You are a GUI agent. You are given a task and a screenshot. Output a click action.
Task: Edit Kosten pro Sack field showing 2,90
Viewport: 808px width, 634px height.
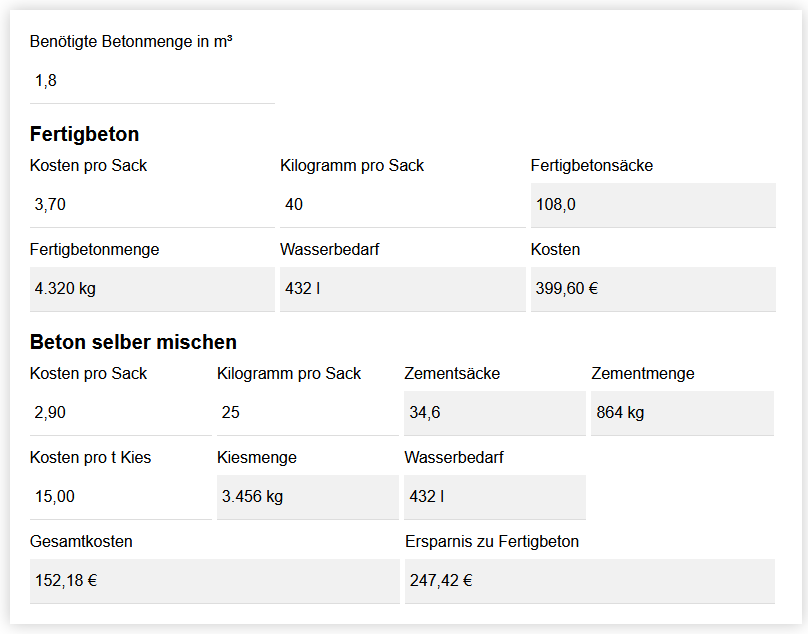point(120,413)
